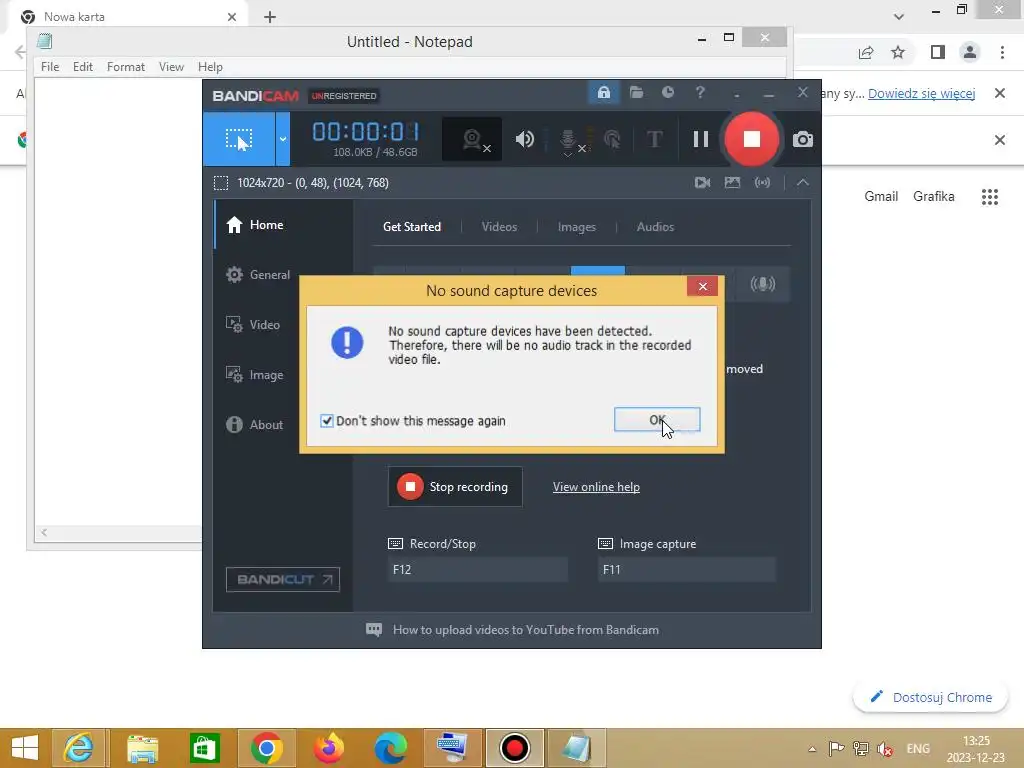Open the output folder icon
Image resolution: width=1024 pixels, height=768 pixels.
636,93
